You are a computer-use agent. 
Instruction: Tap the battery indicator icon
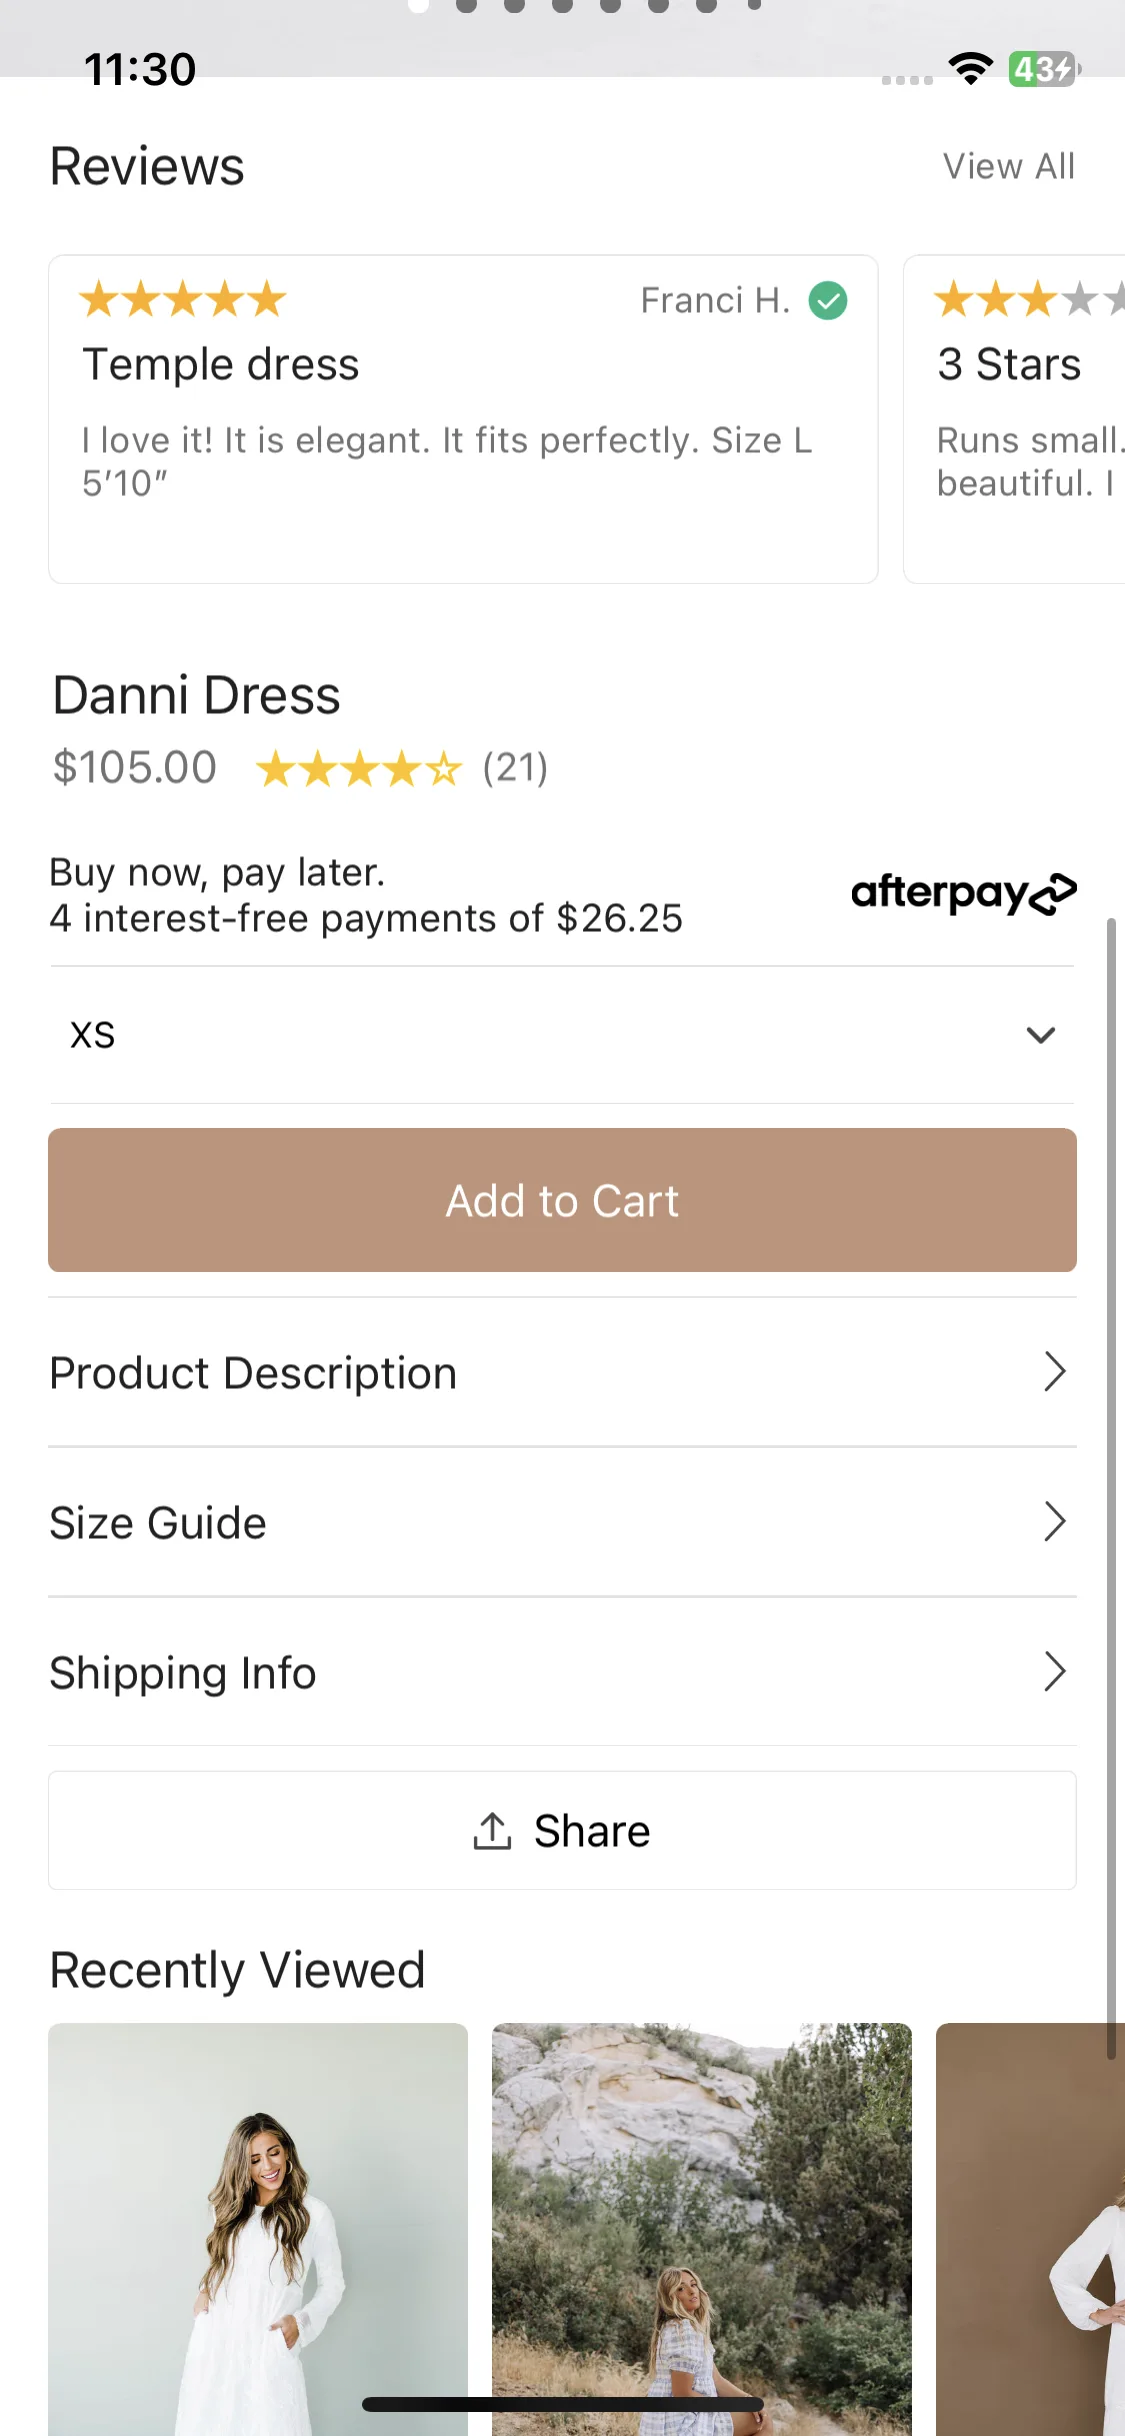point(1043,69)
